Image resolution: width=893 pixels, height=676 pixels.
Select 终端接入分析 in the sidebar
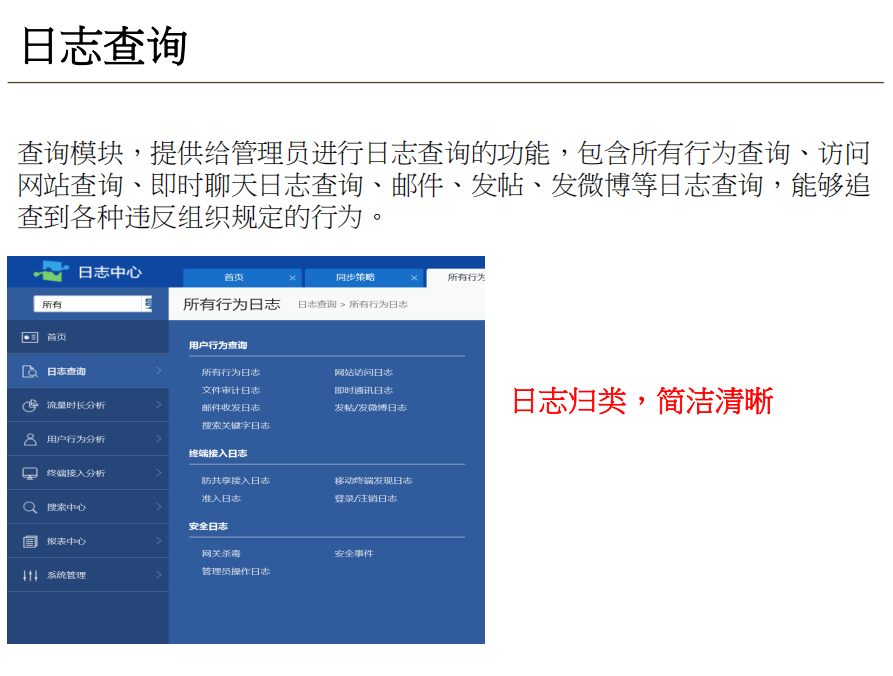(x=88, y=473)
